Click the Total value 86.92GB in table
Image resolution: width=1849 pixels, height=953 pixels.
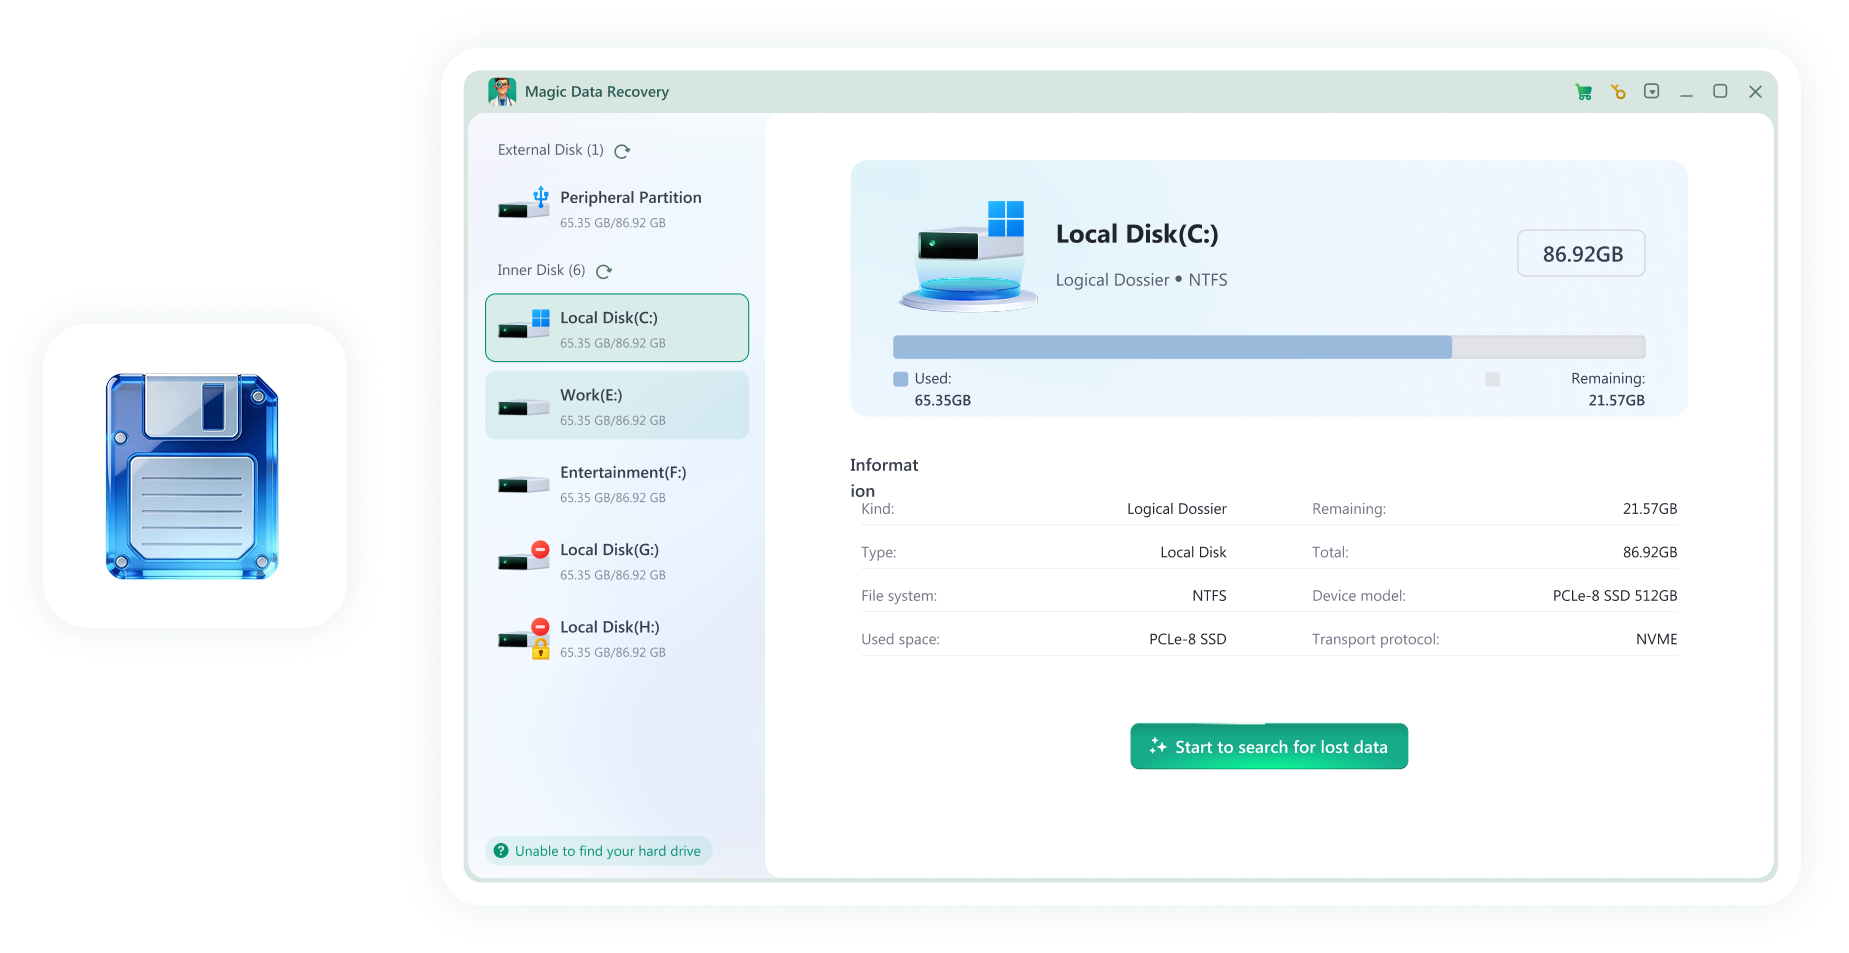1650,552
